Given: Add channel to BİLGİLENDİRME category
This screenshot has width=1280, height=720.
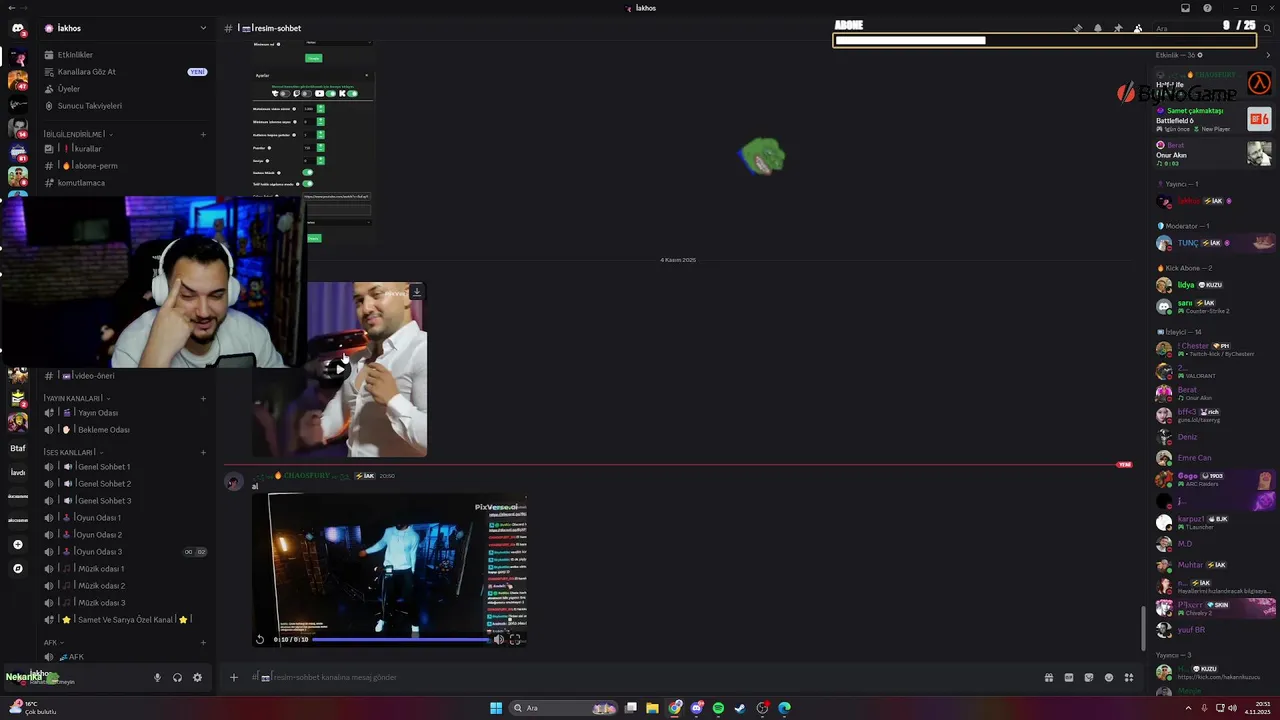Looking at the screenshot, I should point(203,134).
